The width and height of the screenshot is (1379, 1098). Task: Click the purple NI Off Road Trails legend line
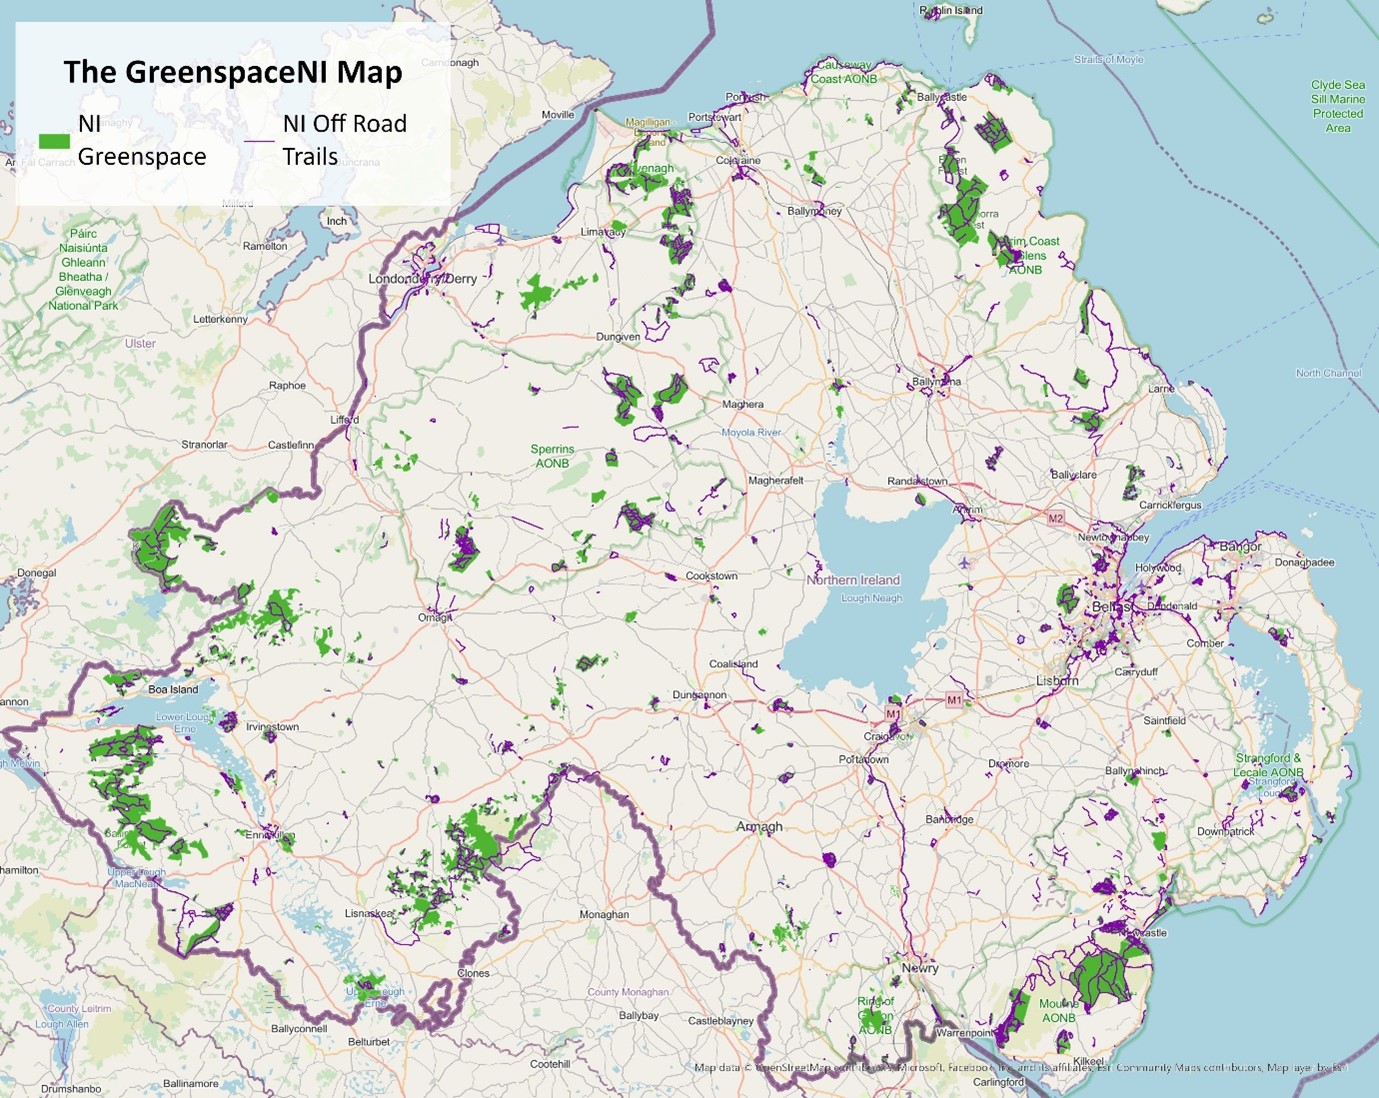(x=259, y=141)
